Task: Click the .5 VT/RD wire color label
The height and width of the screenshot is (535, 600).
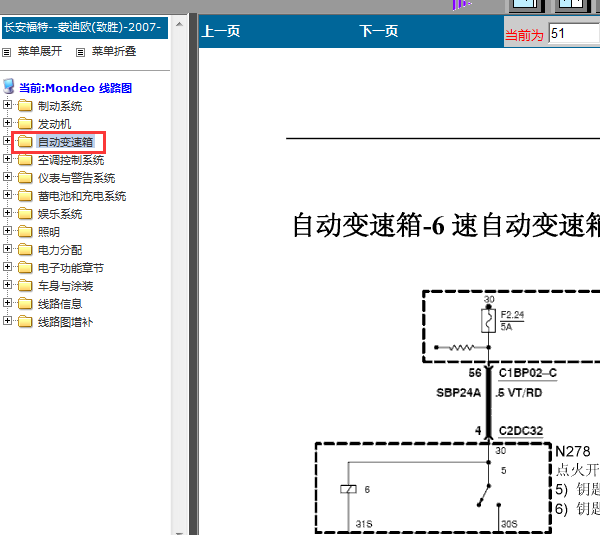Action: [519, 393]
